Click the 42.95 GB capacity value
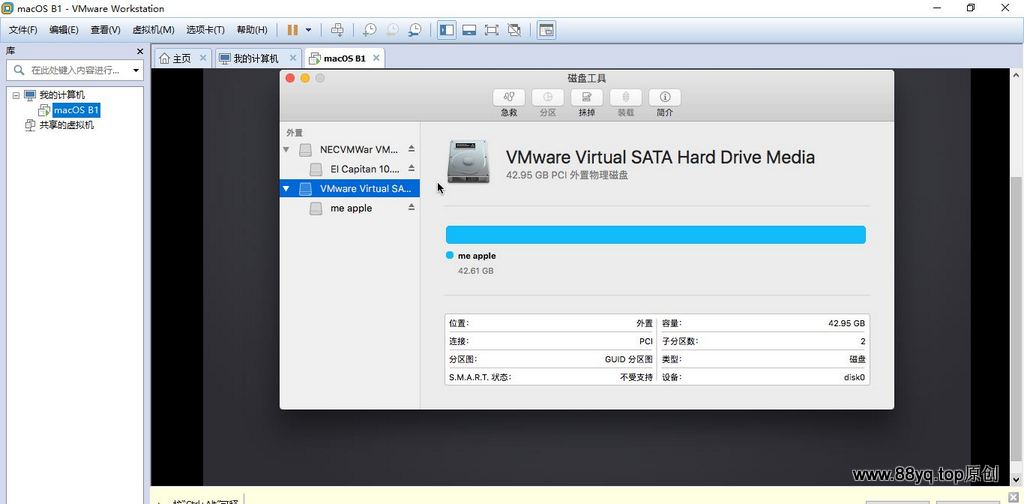 (x=846, y=323)
